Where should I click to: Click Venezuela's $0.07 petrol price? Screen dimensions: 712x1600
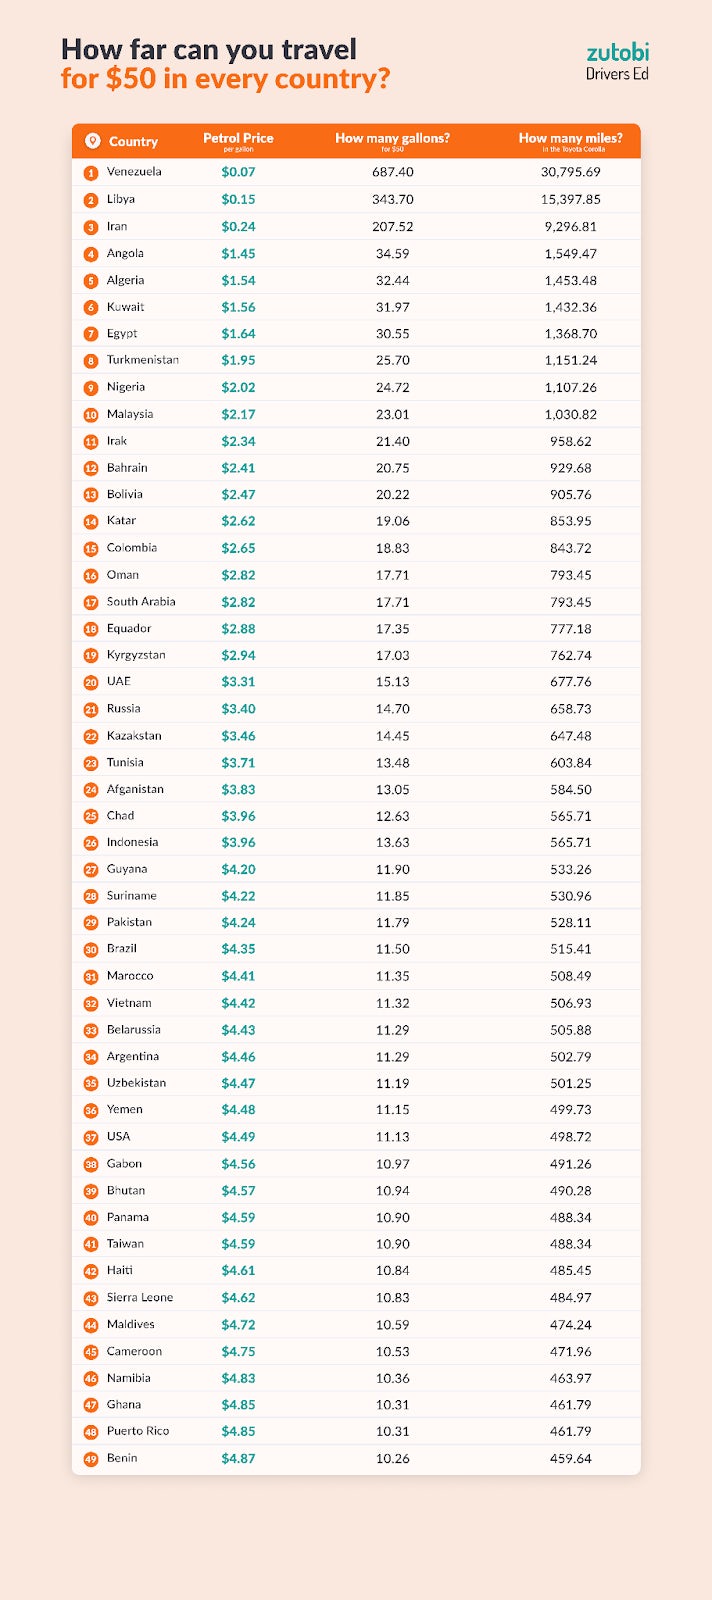(x=238, y=172)
